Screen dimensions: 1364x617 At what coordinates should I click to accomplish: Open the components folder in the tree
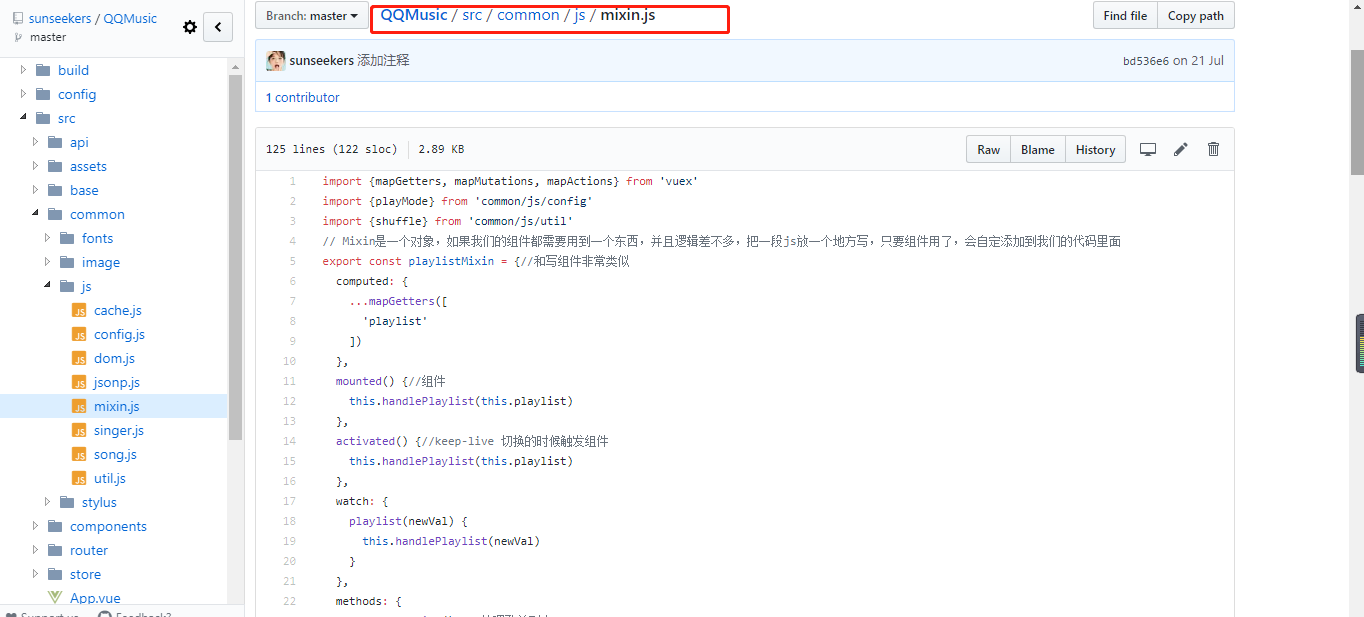coord(108,526)
